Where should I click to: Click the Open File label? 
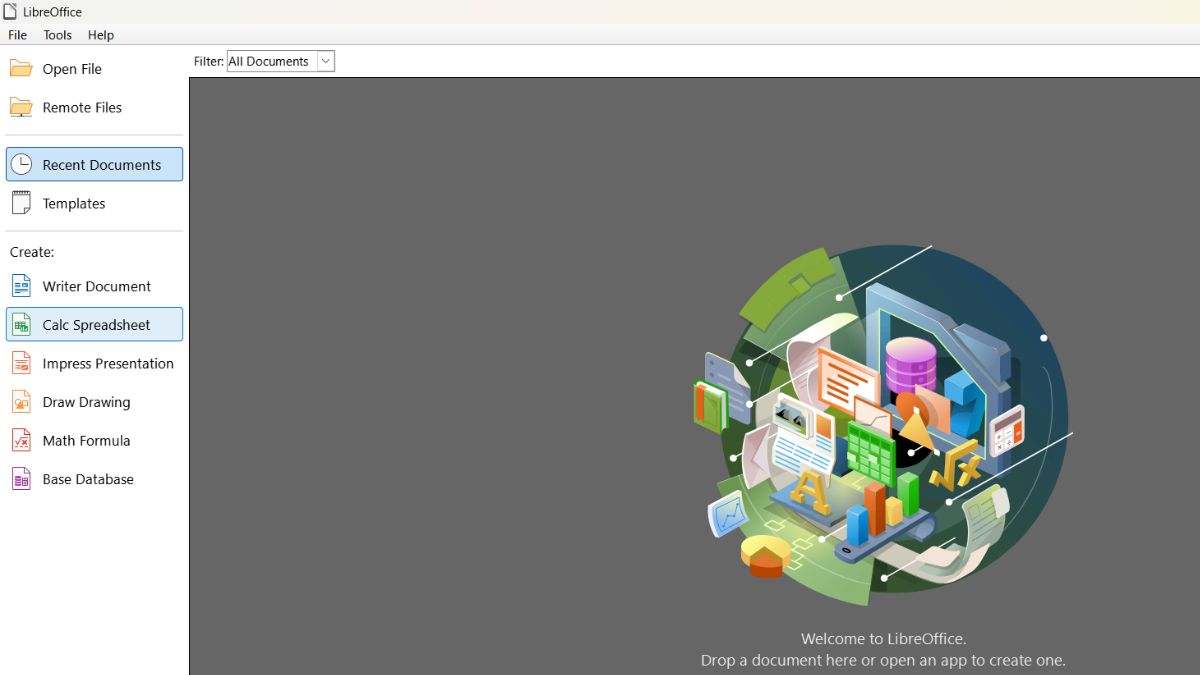tap(72, 69)
